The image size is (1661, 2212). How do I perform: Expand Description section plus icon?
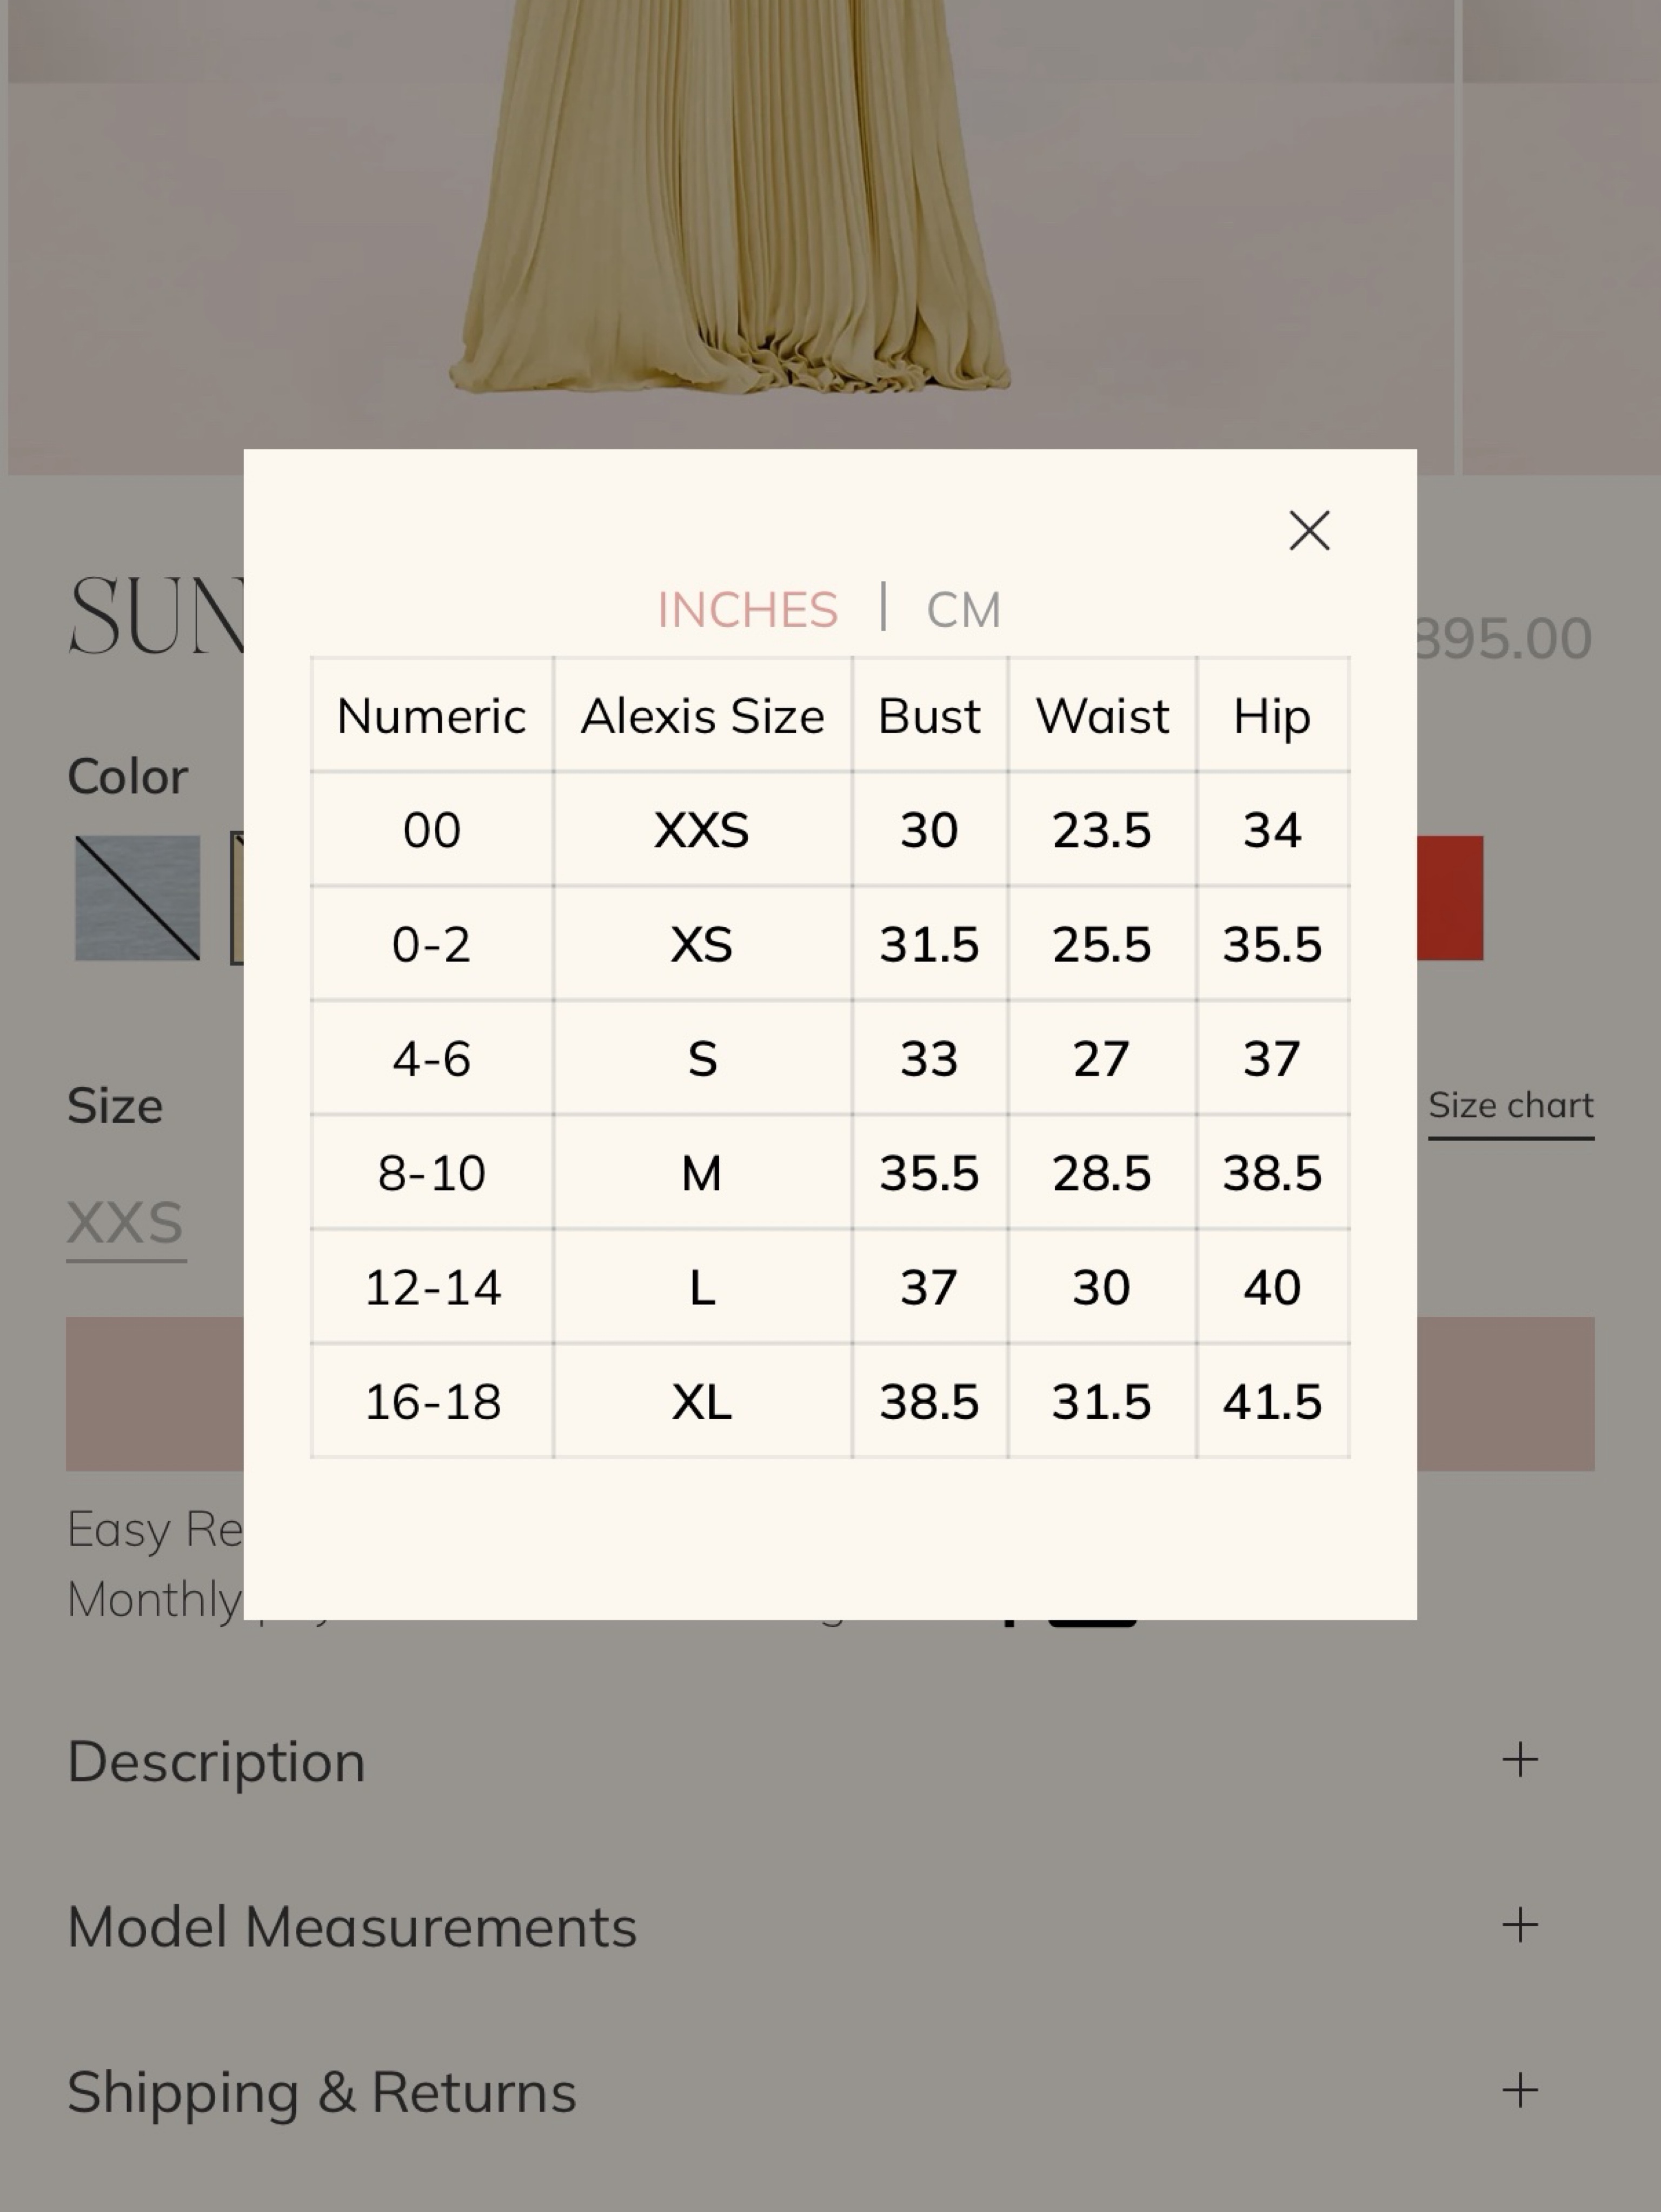pyautogui.click(x=1519, y=1759)
